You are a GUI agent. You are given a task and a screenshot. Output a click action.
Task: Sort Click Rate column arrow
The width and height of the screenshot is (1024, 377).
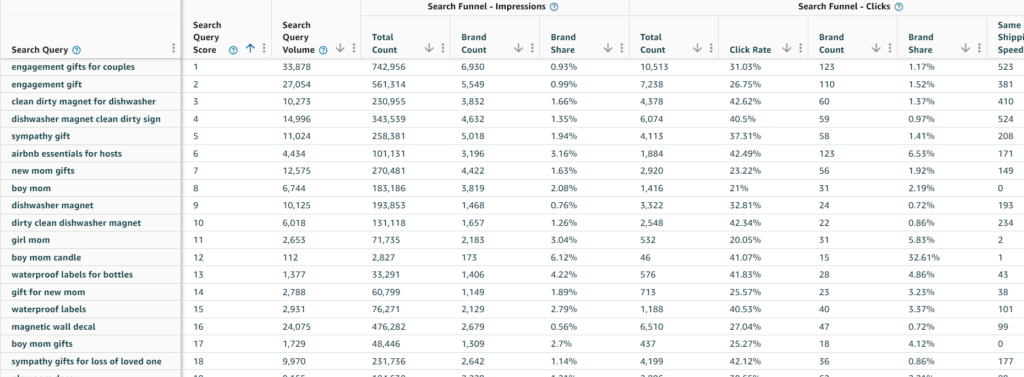point(787,48)
